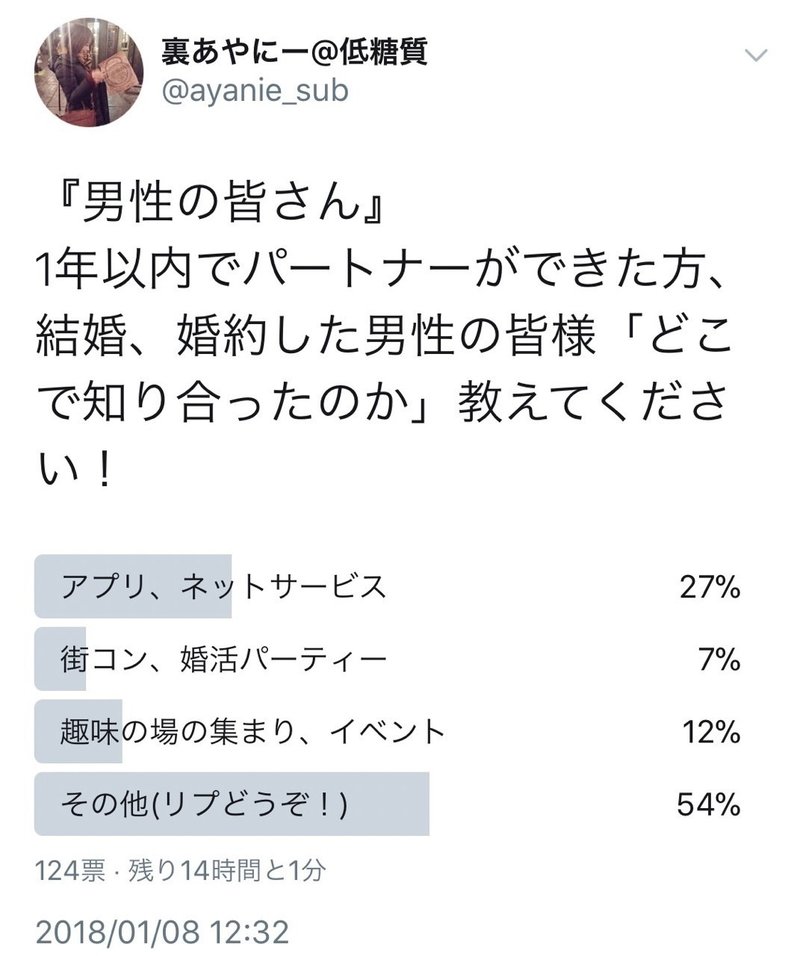Click the 54% filled poll bar
This screenshot has width=800, height=956.
coord(232,804)
